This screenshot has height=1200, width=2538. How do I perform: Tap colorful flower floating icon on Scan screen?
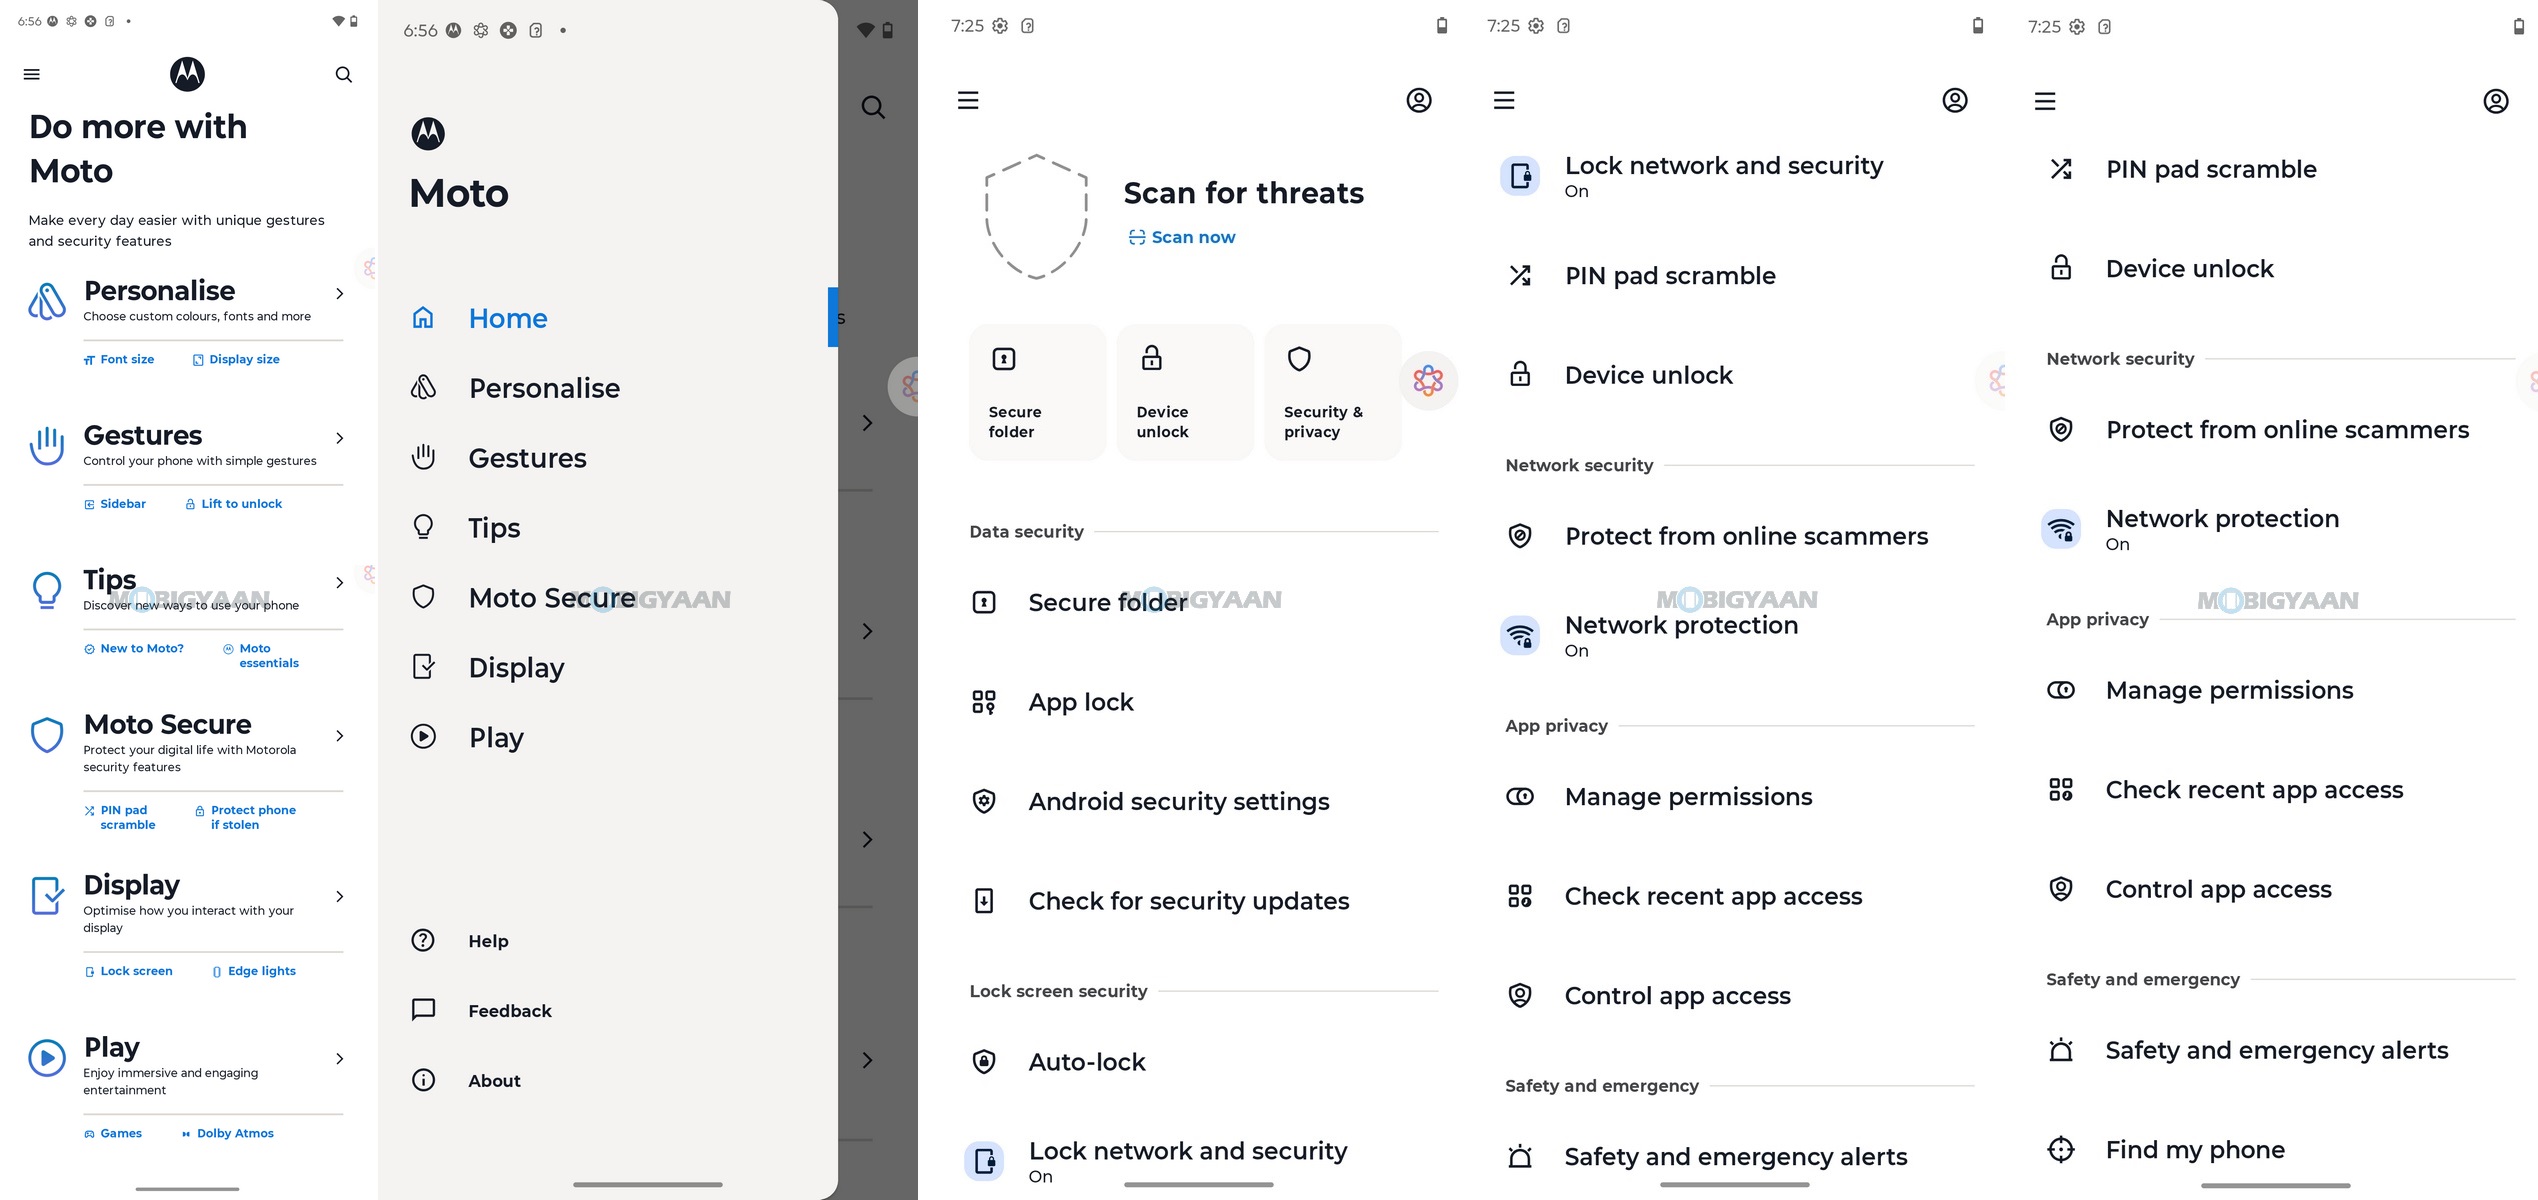[x=1428, y=380]
